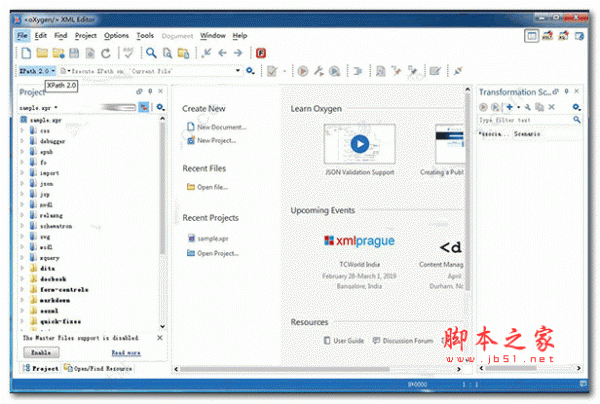Expand the markdown folder
This screenshot has height=404, width=600.
(22, 300)
